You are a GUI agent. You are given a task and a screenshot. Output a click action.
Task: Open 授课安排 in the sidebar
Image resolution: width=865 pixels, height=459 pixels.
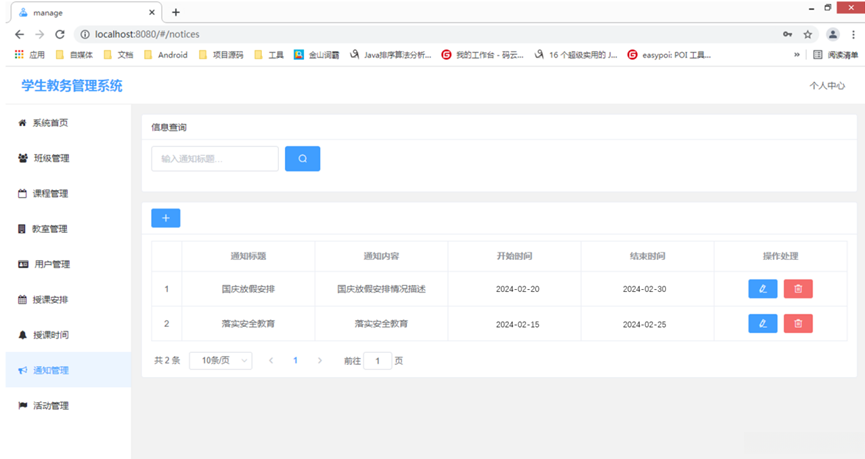68,300
